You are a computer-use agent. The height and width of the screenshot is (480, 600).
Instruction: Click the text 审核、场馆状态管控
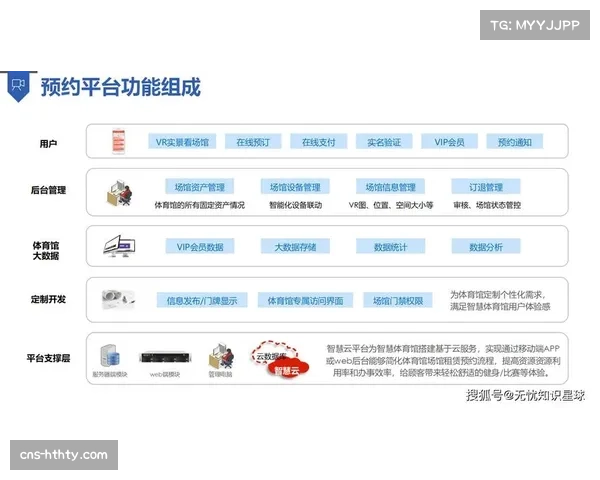tap(487, 205)
